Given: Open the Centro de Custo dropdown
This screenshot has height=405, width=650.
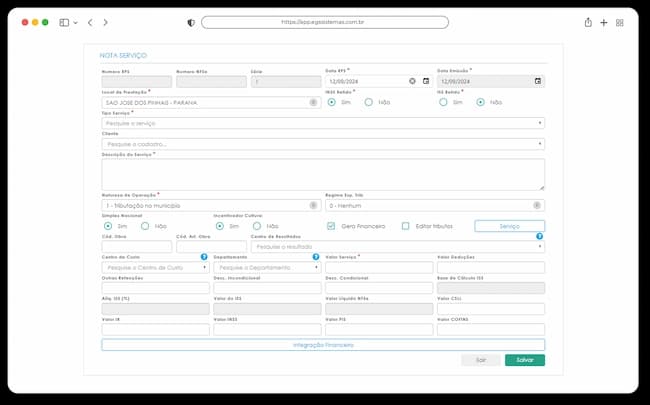Looking at the screenshot, I should pyautogui.click(x=155, y=268).
